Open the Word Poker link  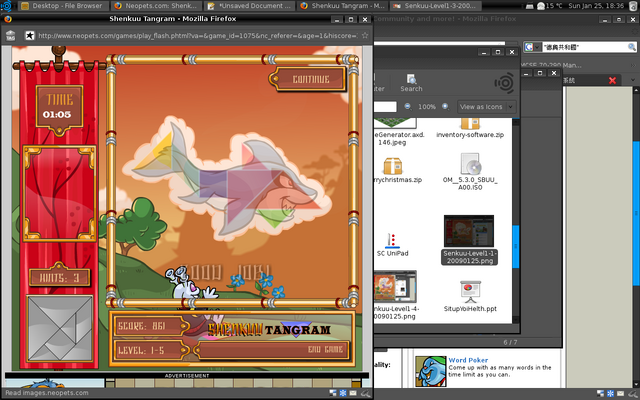tap(468, 360)
